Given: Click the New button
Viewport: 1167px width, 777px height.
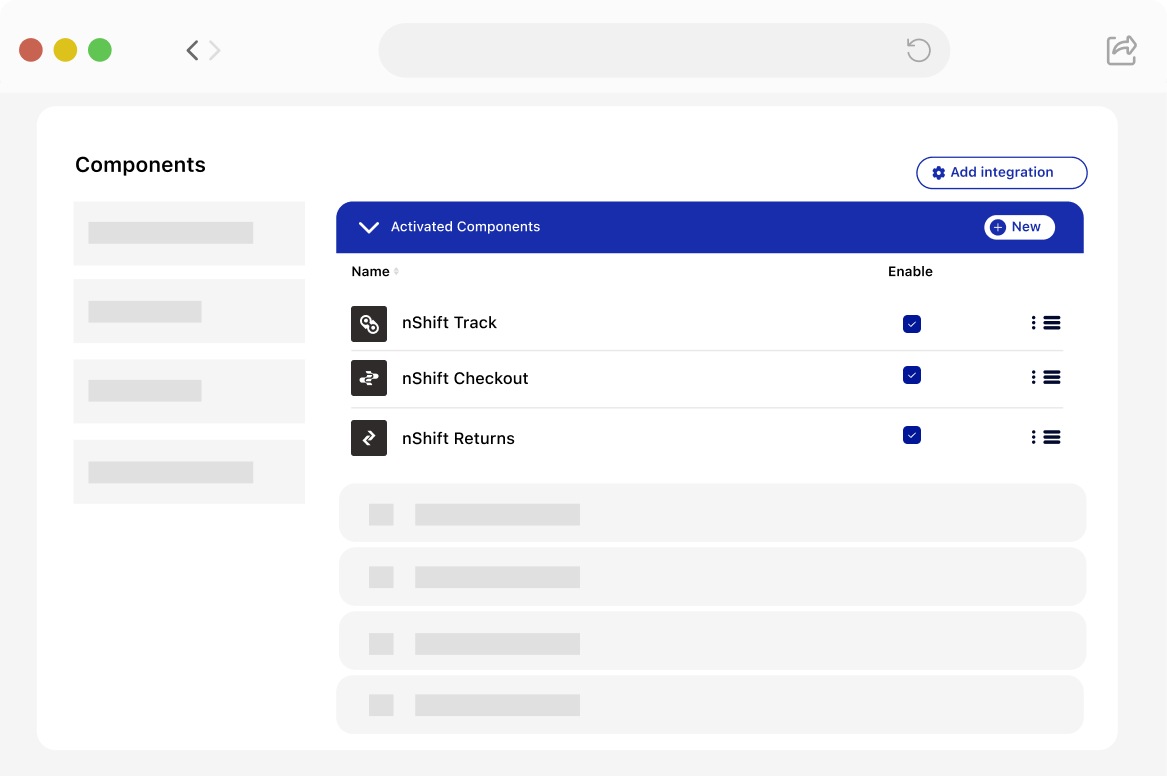Looking at the screenshot, I should point(1018,227).
